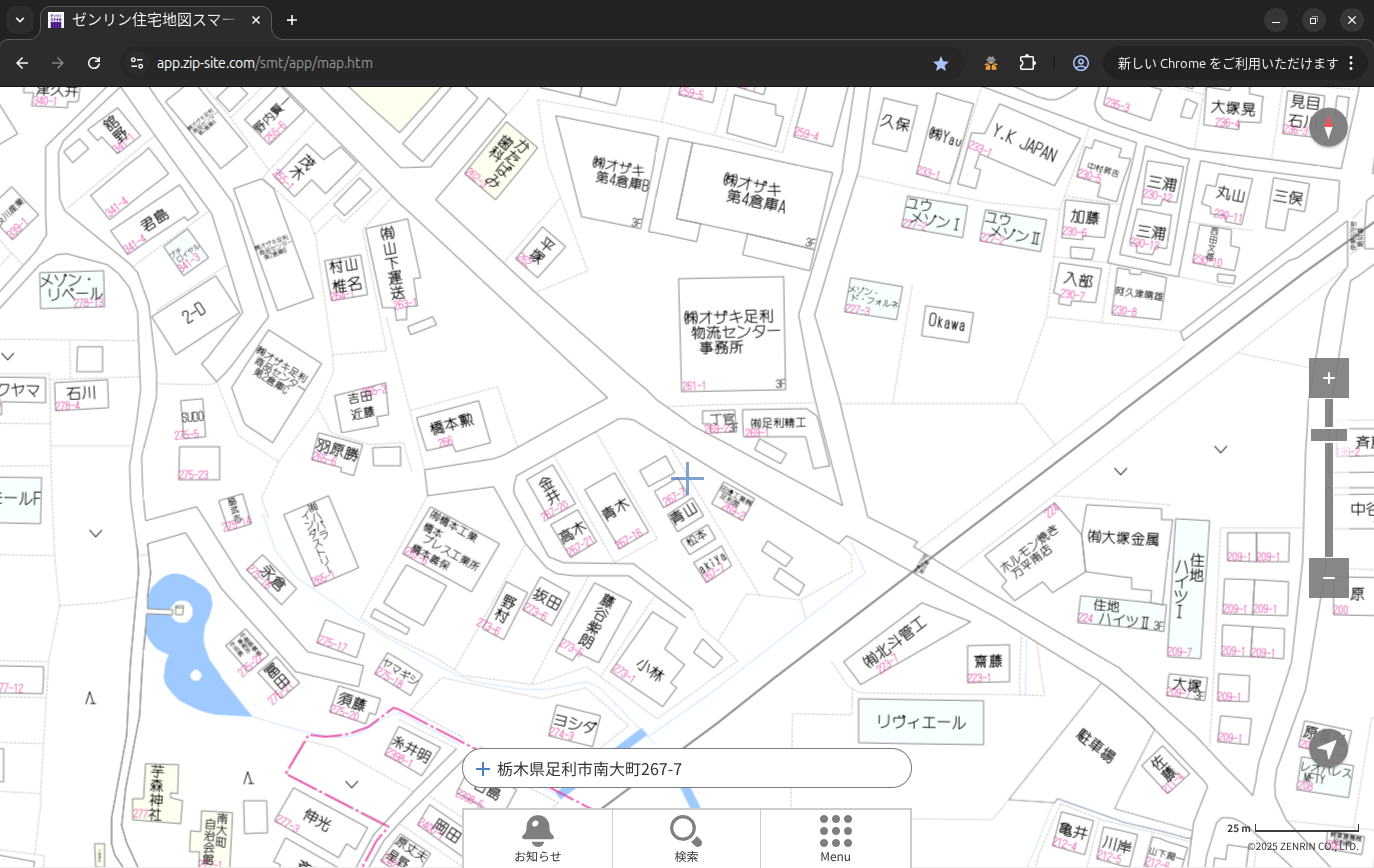1374x868 pixels.
Task: Zoom in with the plus button
Action: (x=1329, y=378)
